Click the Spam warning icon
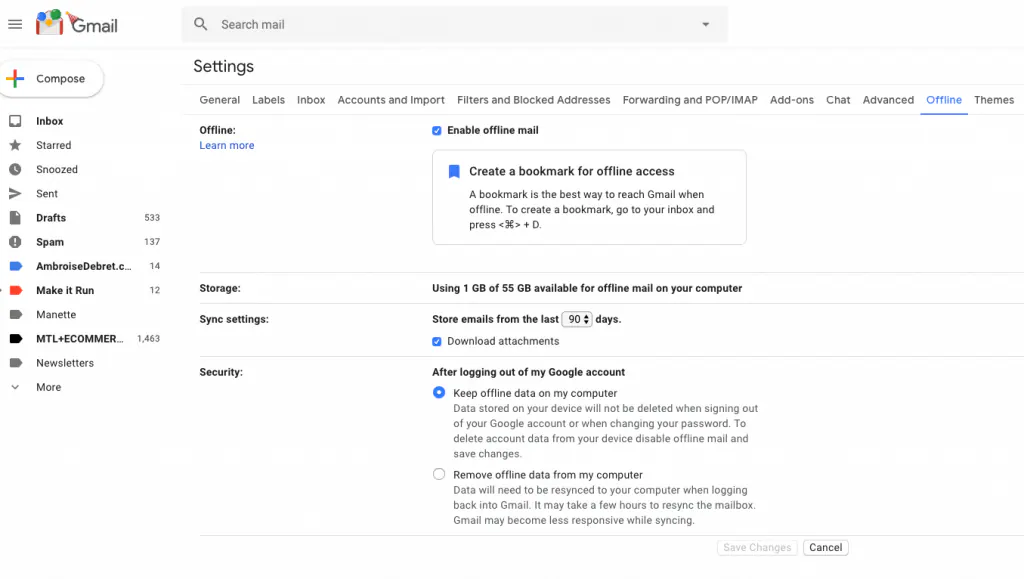This screenshot has width=1024, height=579. tap(15, 242)
